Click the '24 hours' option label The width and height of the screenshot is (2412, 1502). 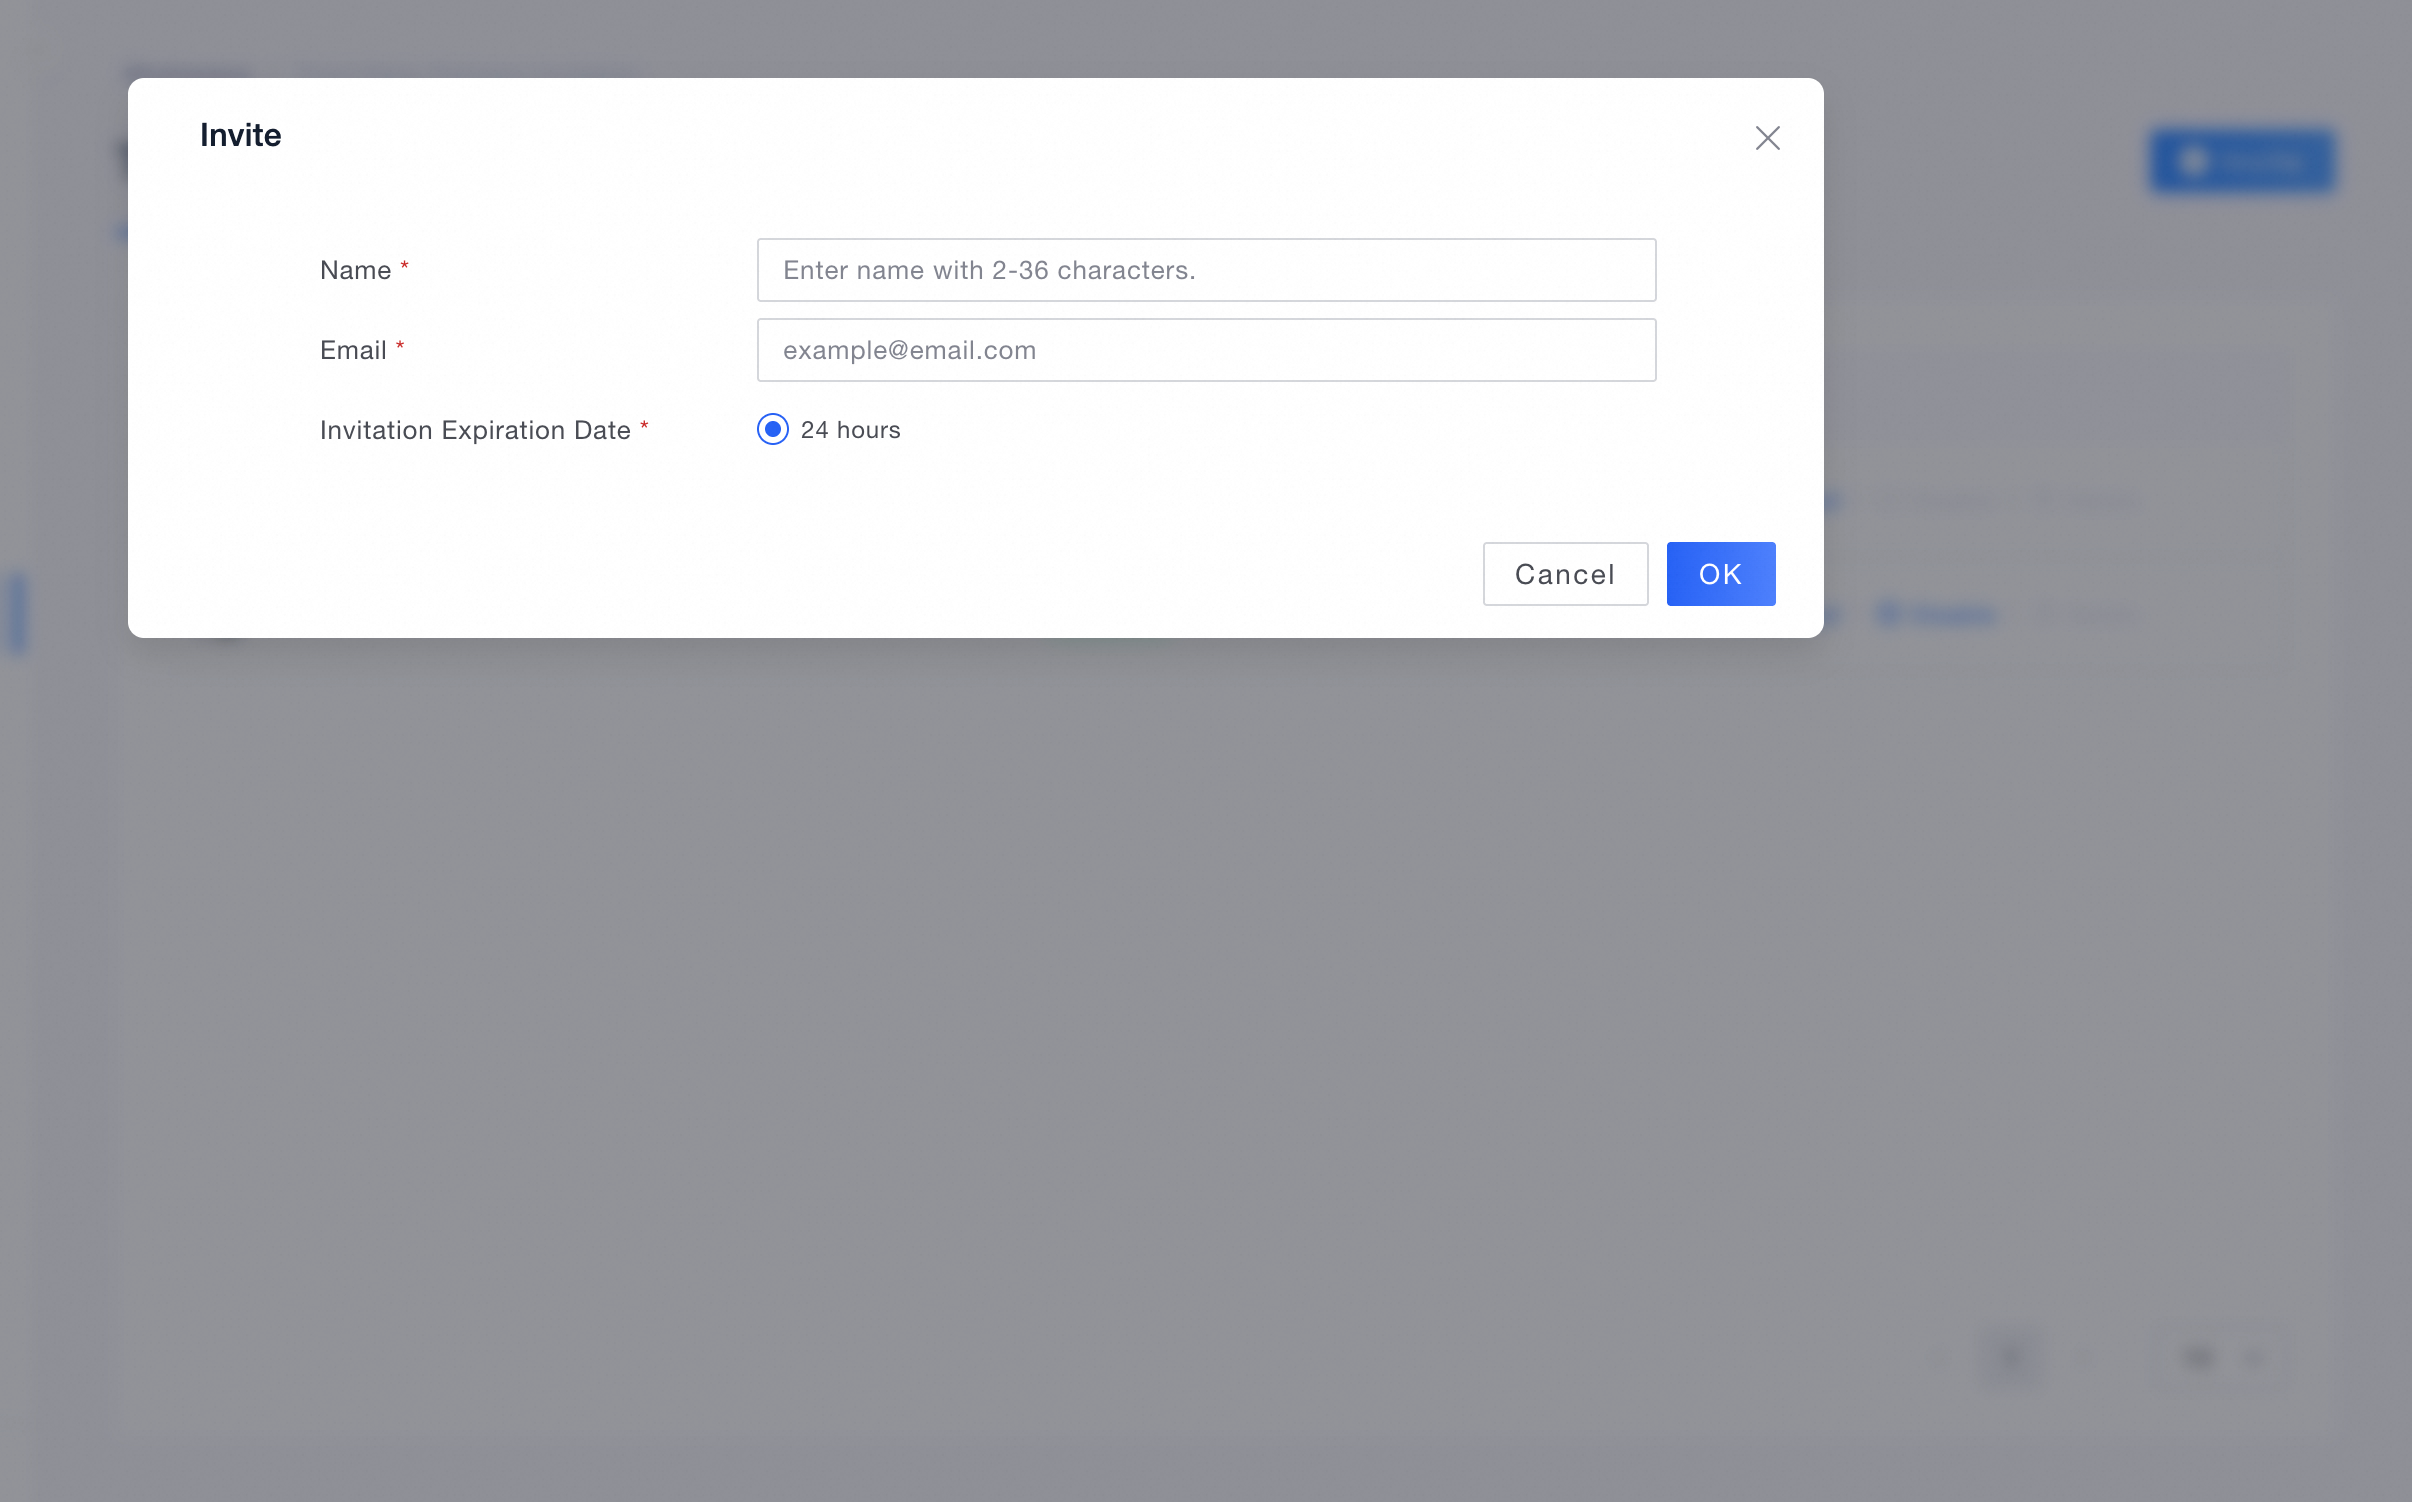tap(850, 430)
